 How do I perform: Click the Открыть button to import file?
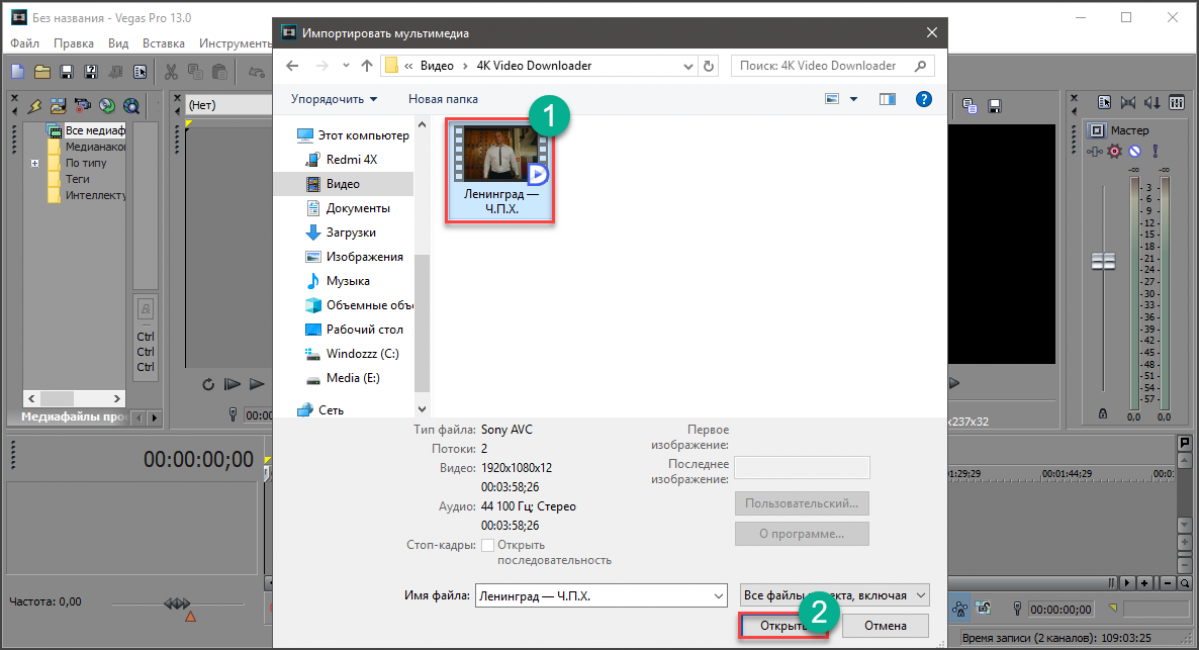pos(783,626)
